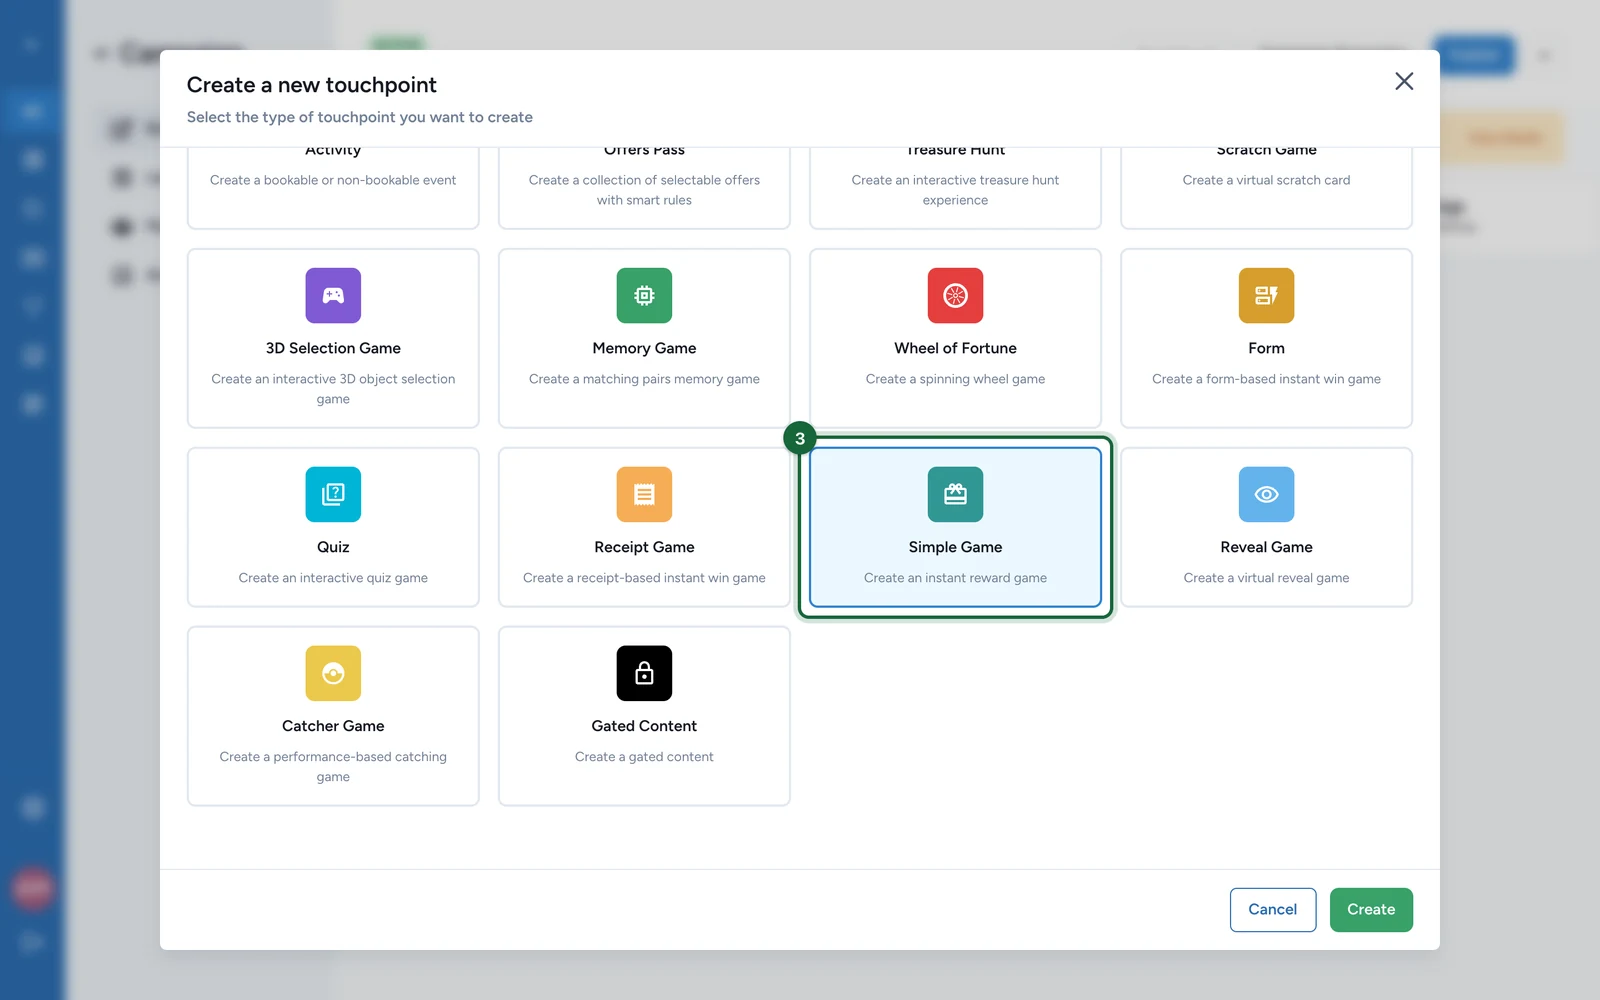Select the Scratch Game card description
The height and width of the screenshot is (1000, 1600).
1266,180
